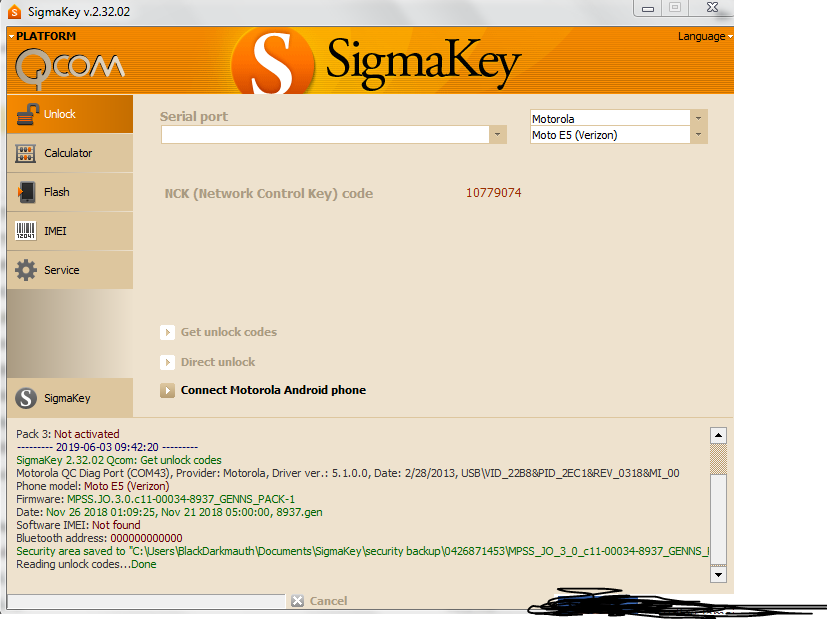This screenshot has width=827, height=619.
Task: Click the Bluetooth address 000000000000 line
Action: [x=99, y=538]
